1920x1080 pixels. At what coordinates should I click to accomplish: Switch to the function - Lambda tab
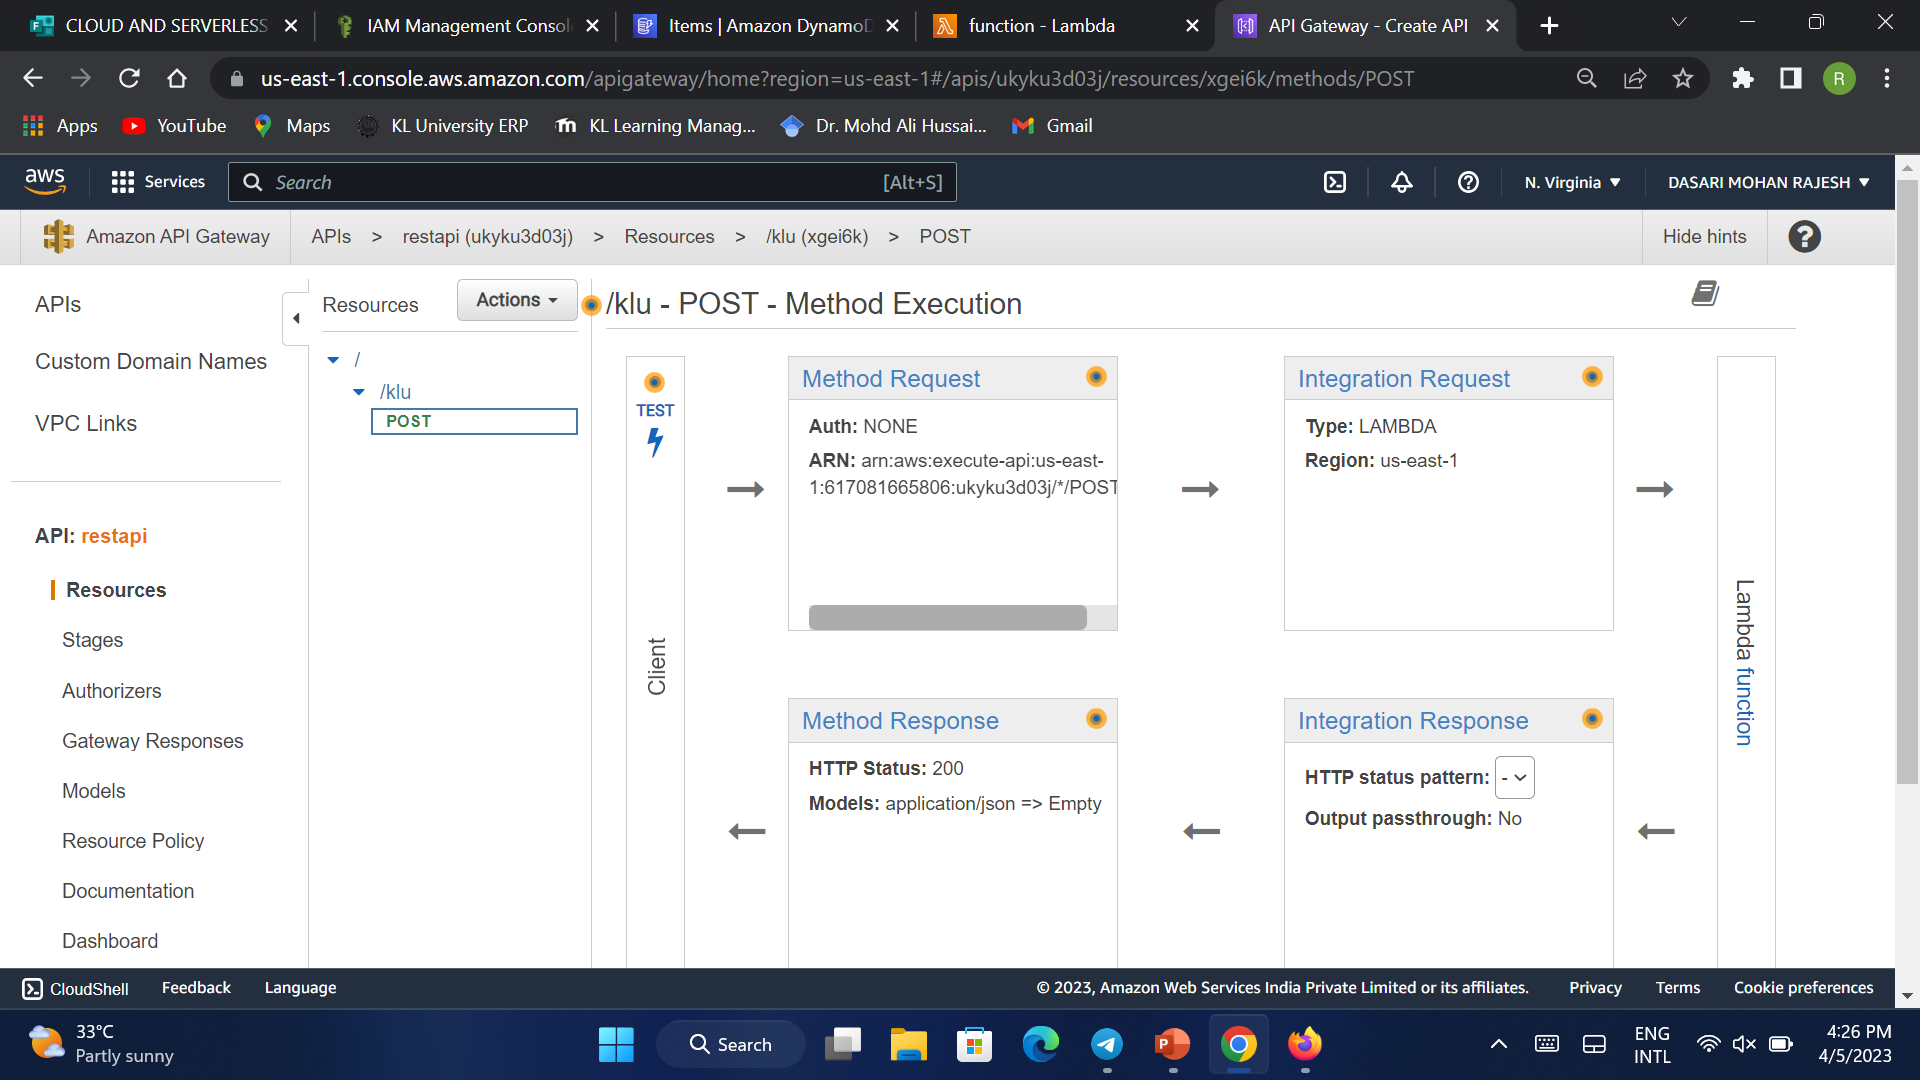(1066, 26)
